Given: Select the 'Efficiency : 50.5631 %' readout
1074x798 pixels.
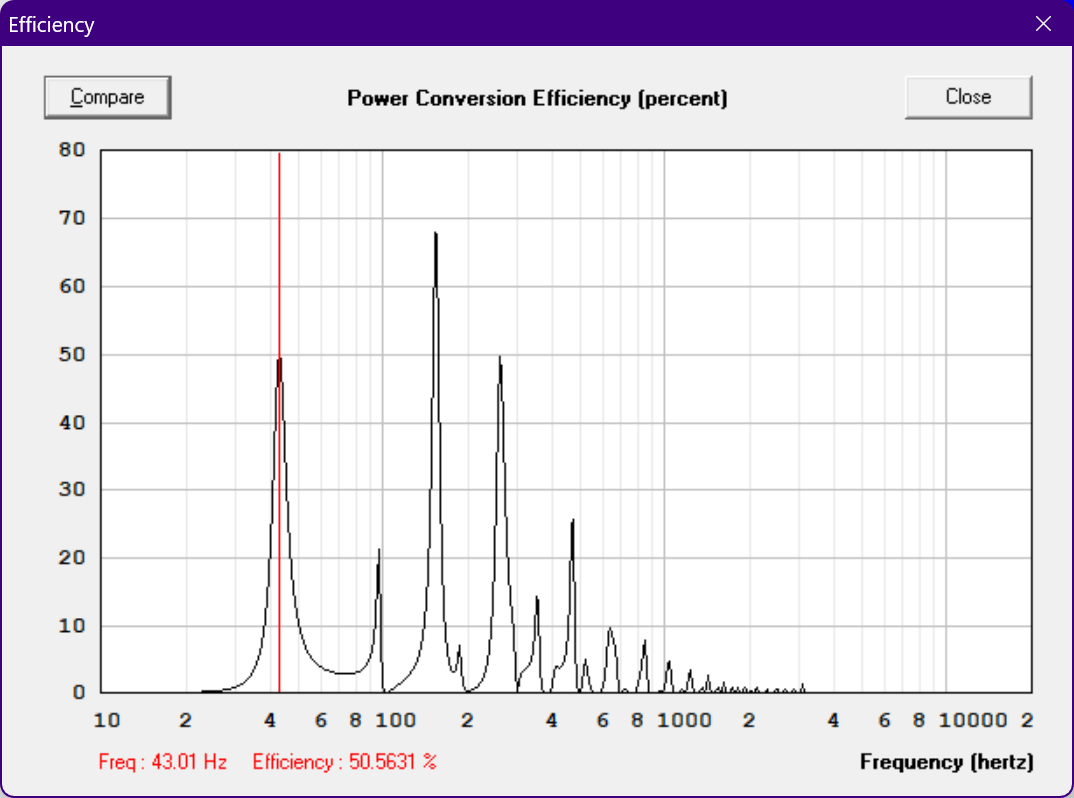Looking at the screenshot, I should pos(345,762).
